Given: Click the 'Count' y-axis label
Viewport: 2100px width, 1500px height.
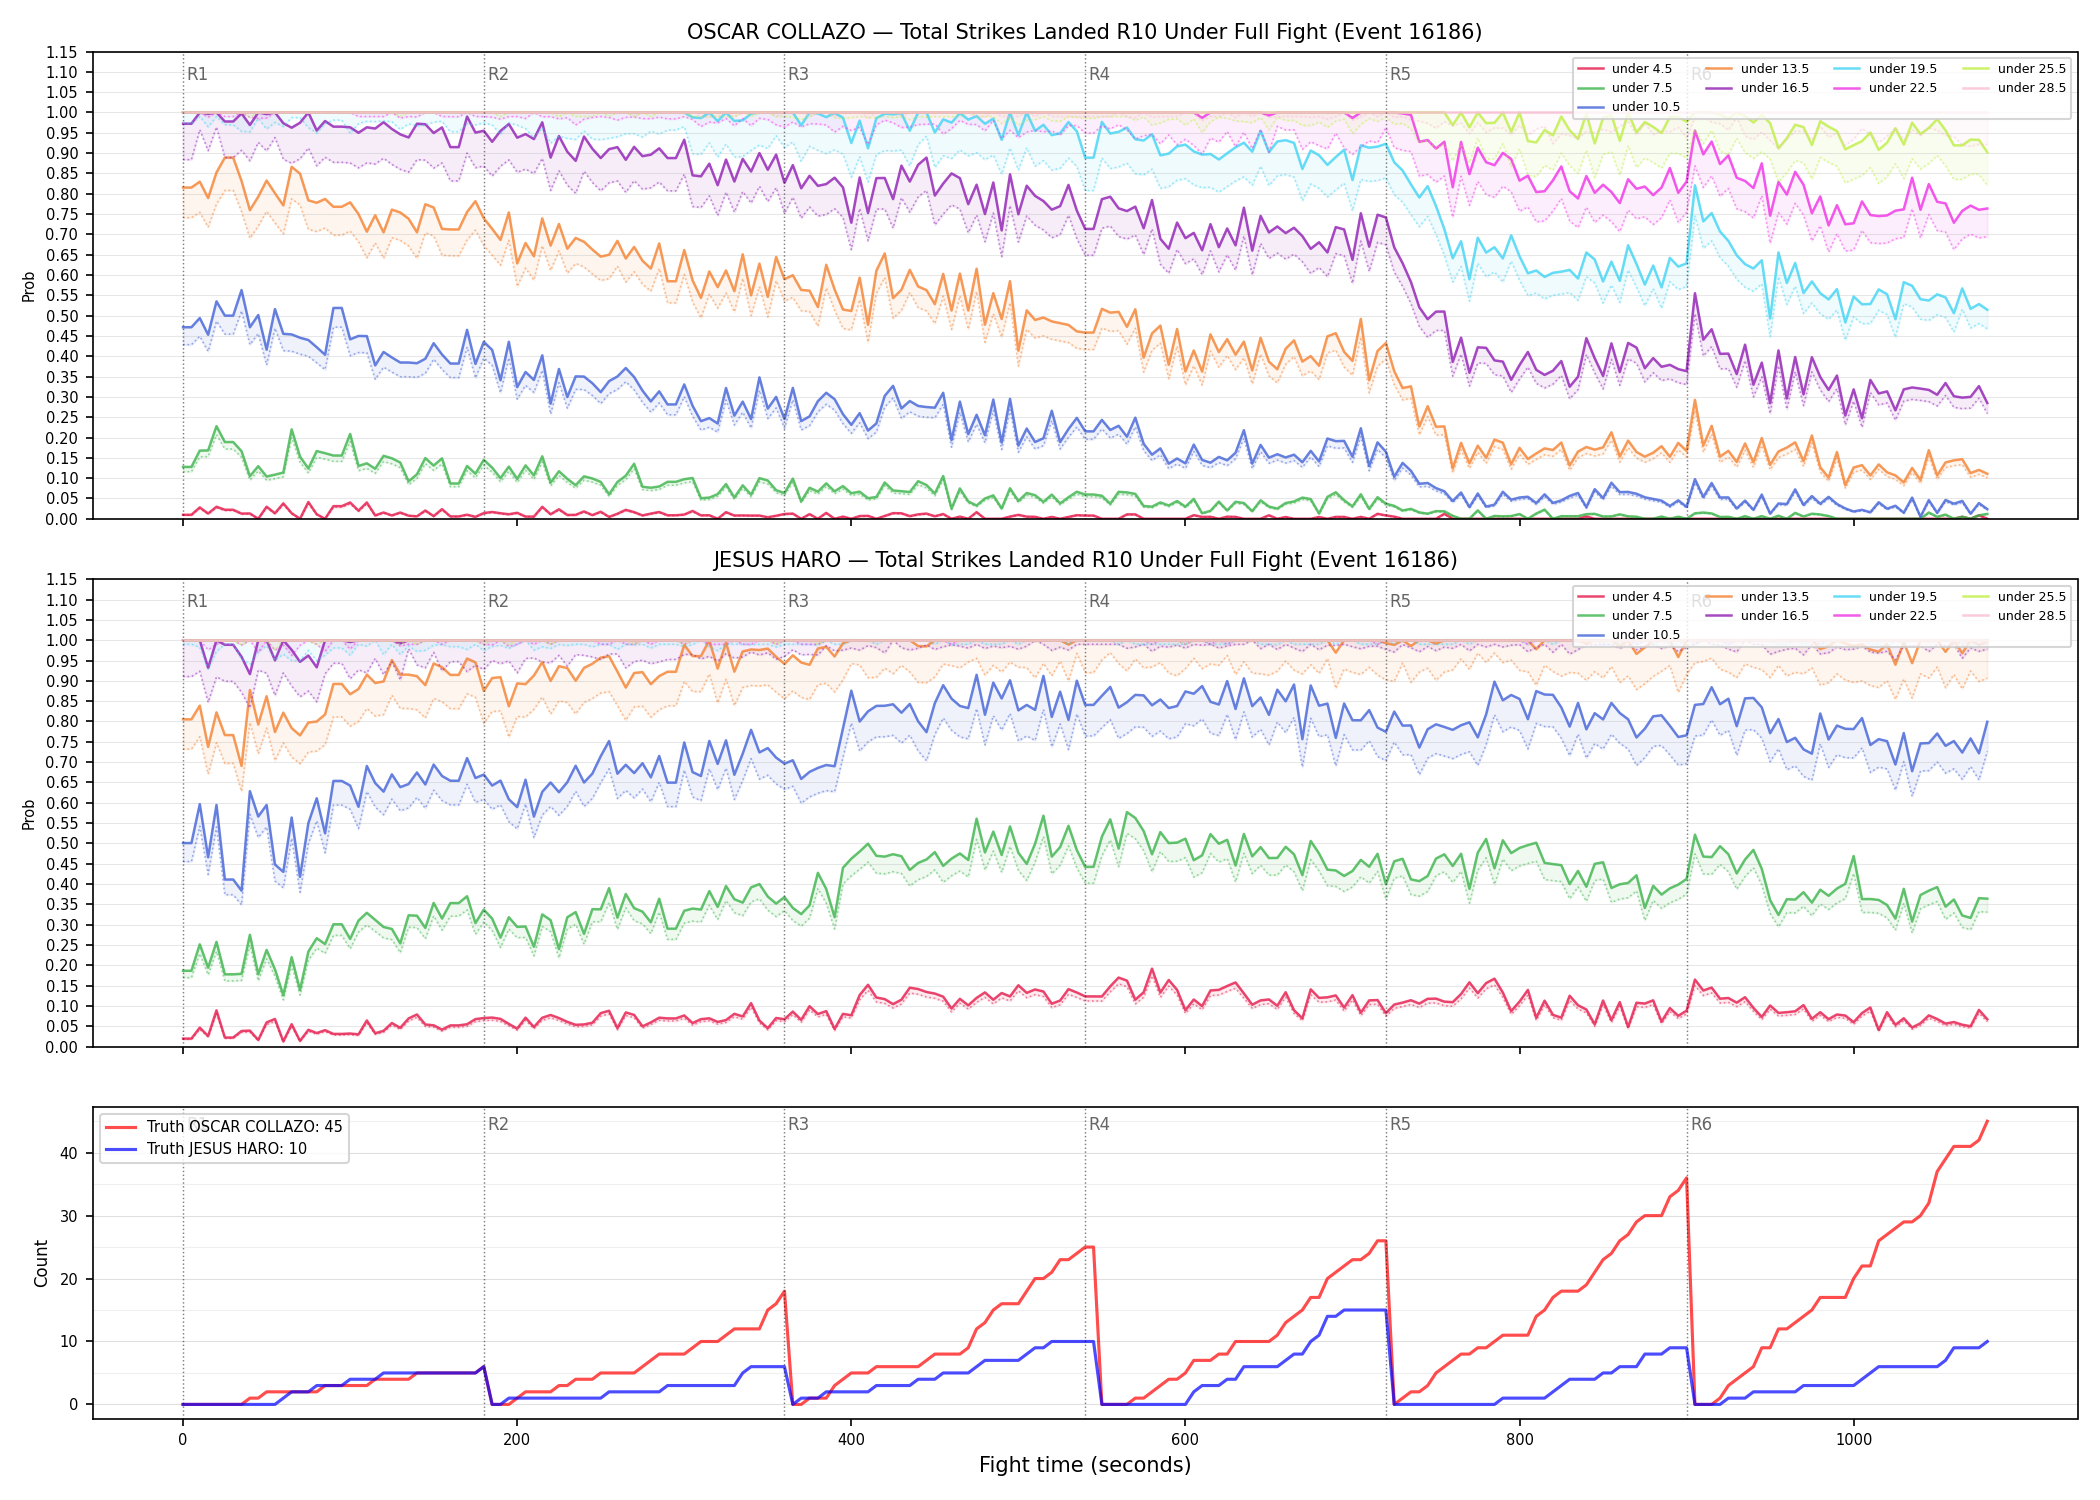Looking at the screenshot, I should click(41, 1263).
